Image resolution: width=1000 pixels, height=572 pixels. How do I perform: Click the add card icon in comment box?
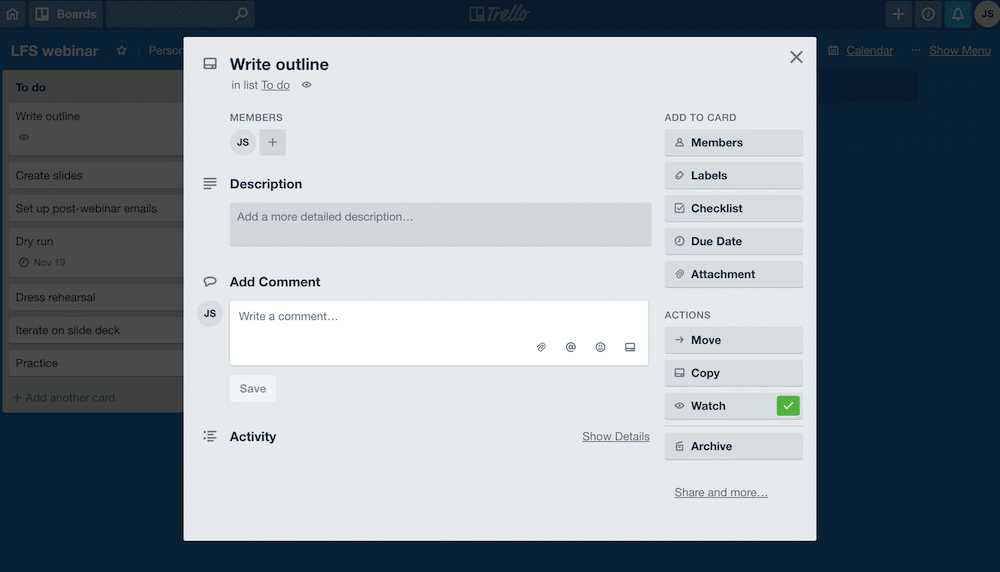630,347
